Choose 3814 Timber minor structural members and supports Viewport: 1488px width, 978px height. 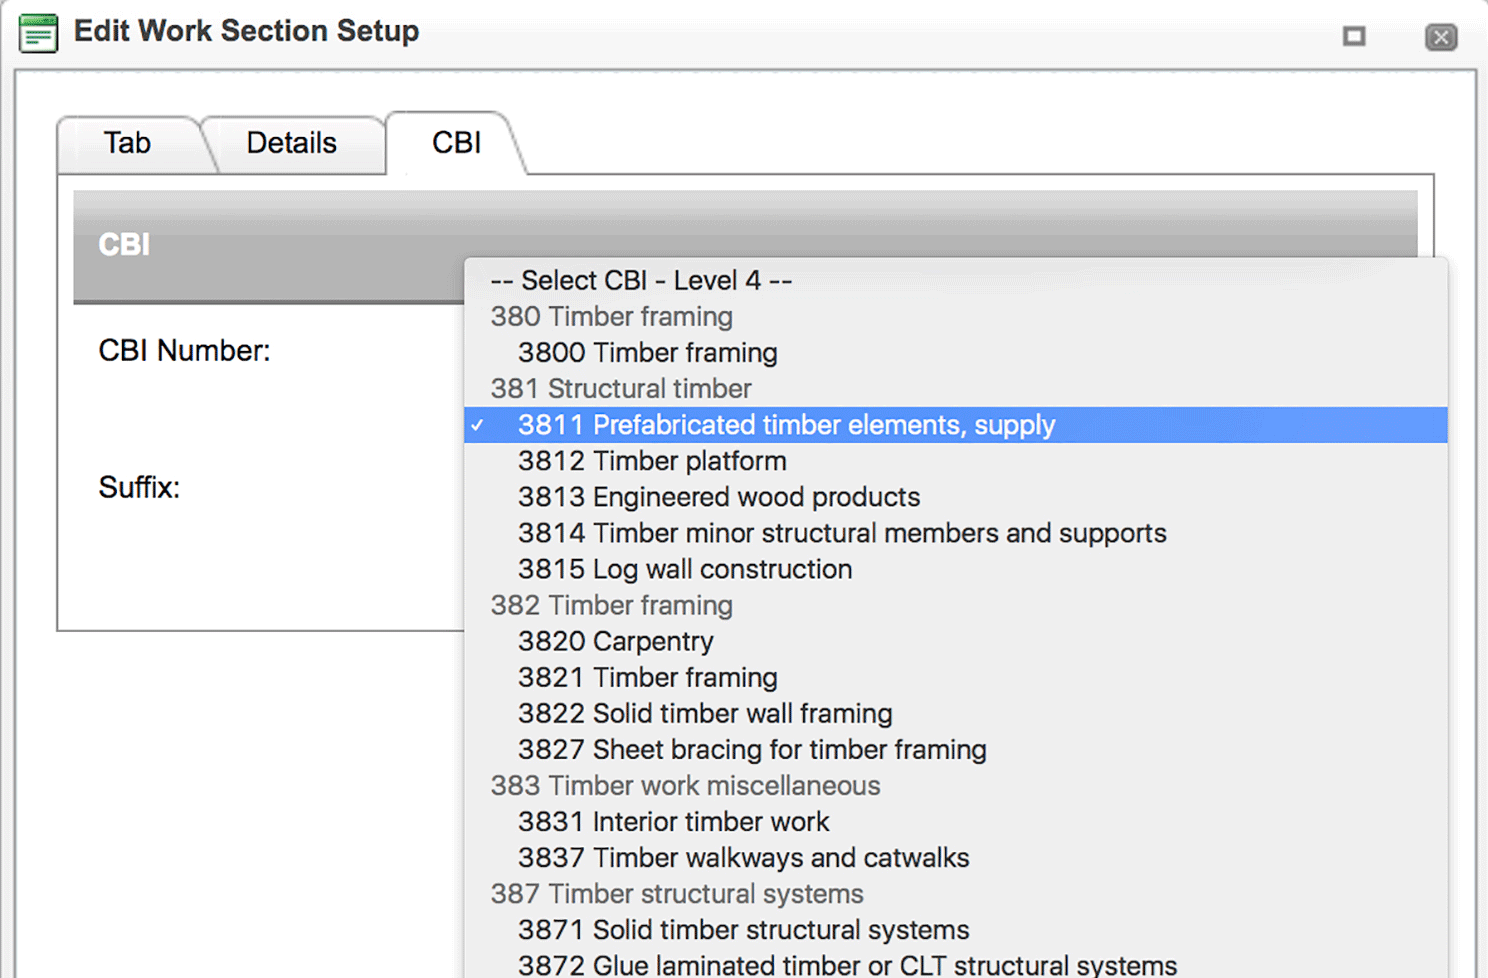click(842, 533)
